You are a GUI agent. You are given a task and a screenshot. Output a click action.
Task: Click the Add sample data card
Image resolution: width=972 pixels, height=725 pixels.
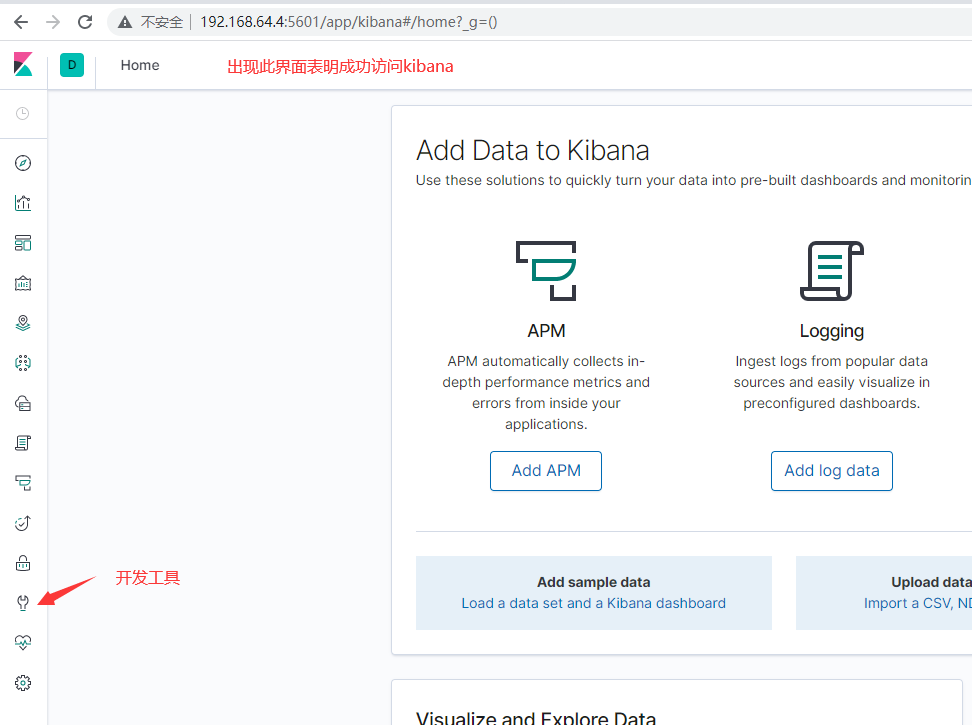(593, 593)
